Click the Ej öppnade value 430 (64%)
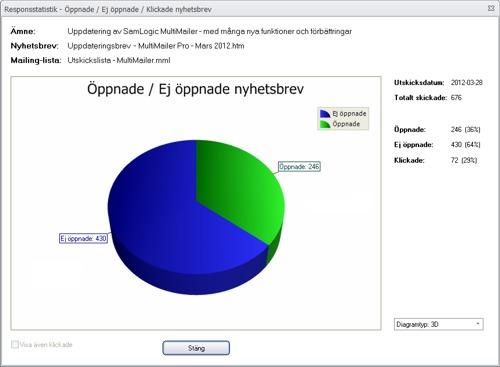Viewport: 500px width, 367px height. (466, 145)
